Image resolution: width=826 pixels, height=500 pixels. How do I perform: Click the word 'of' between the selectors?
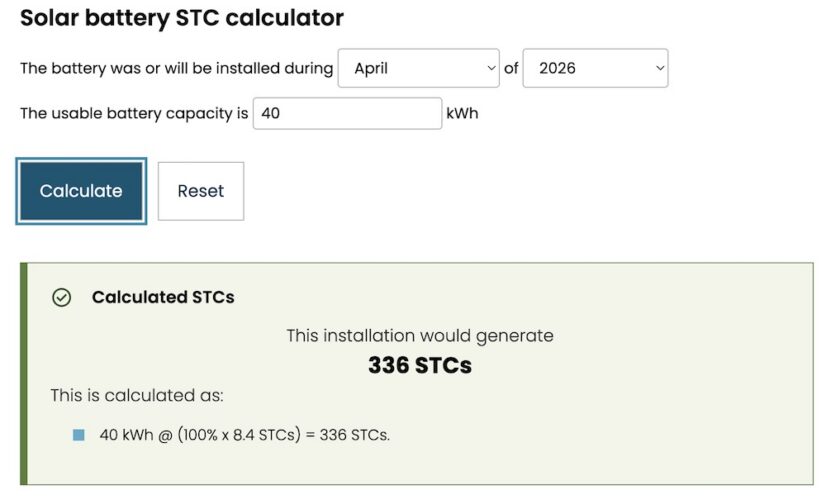[511, 68]
